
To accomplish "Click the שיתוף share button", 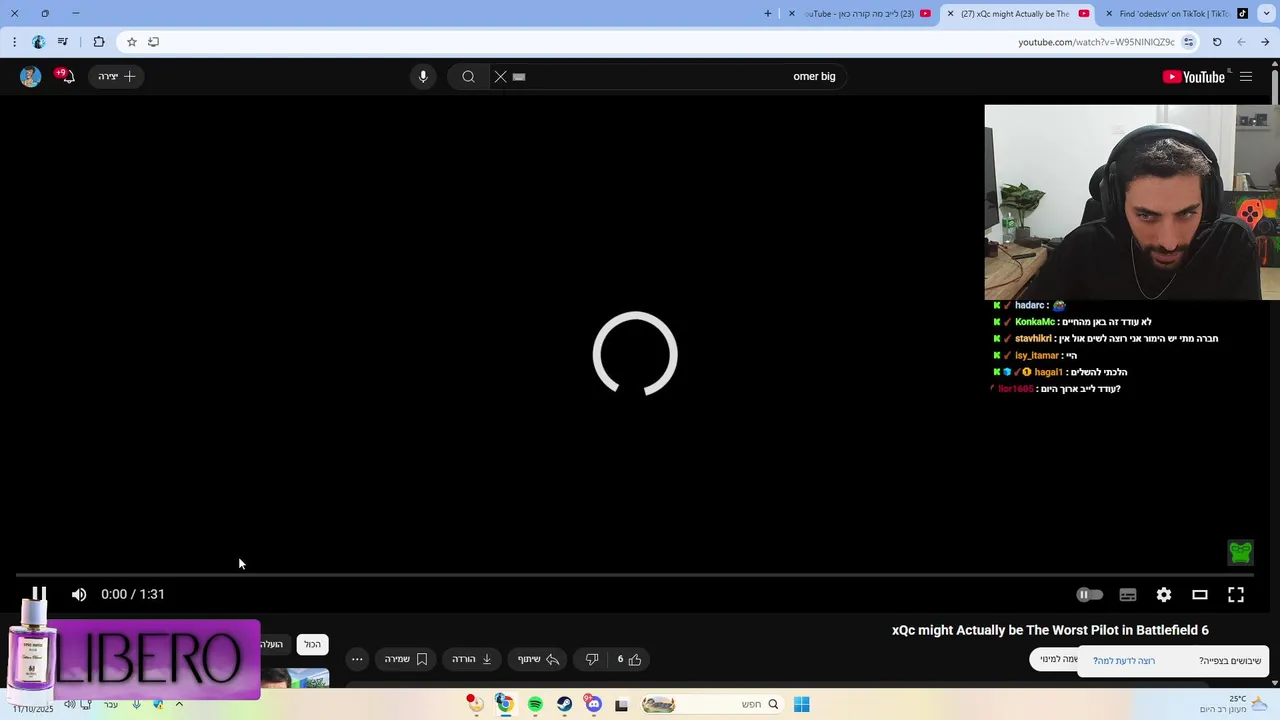I will coord(538,659).
